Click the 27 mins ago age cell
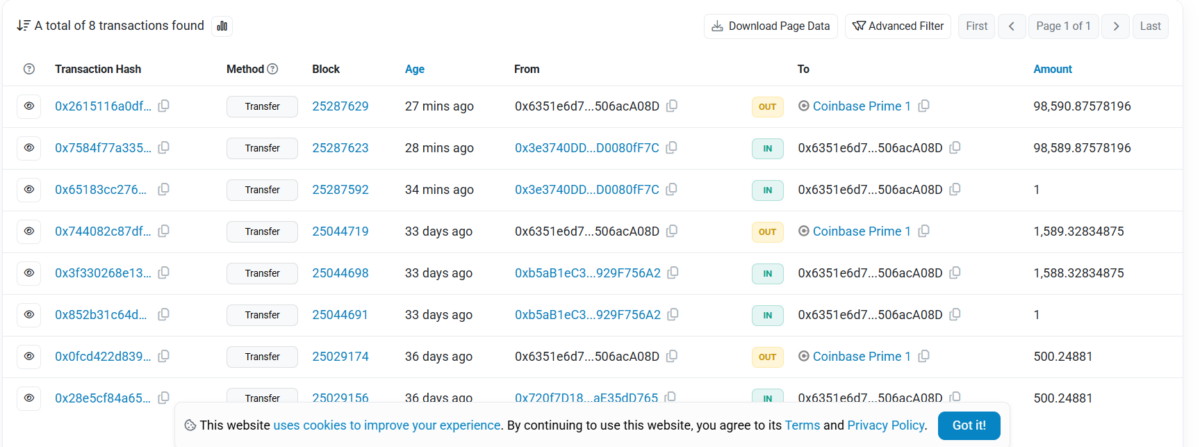The image size is (1200, 447). pyautogui.click(x=439, y=106)
